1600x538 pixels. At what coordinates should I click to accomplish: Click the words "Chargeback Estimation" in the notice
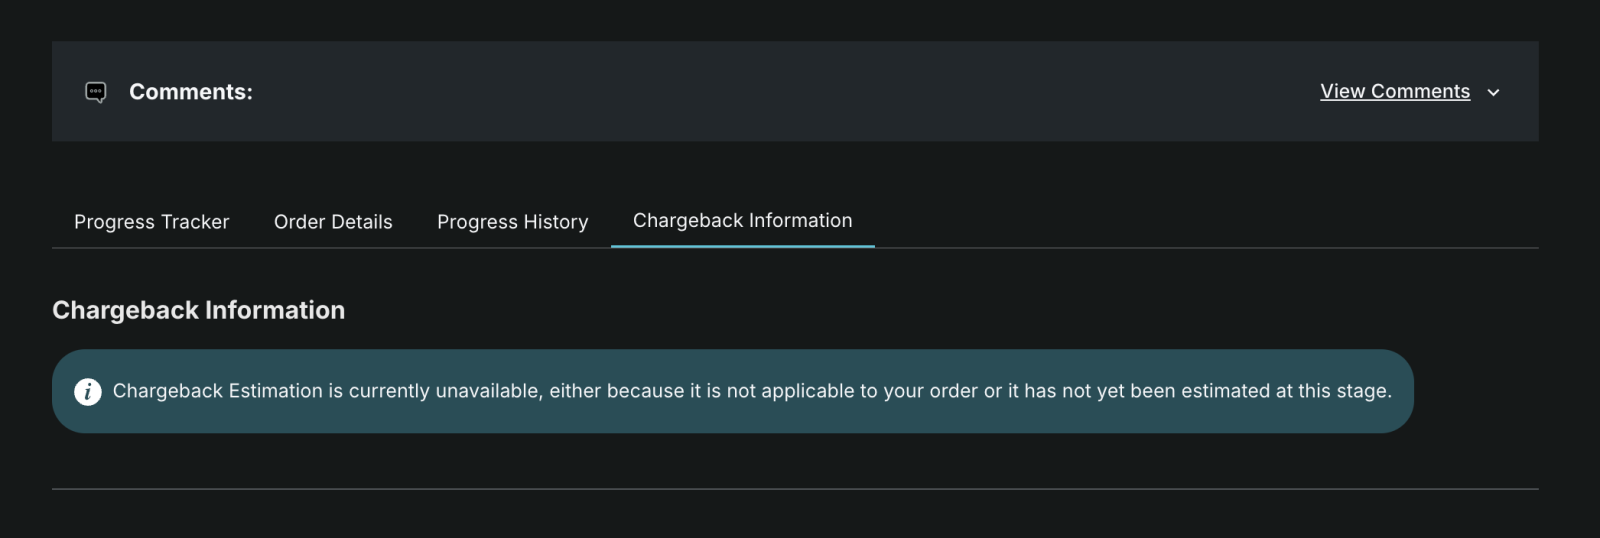coord(217,391)
